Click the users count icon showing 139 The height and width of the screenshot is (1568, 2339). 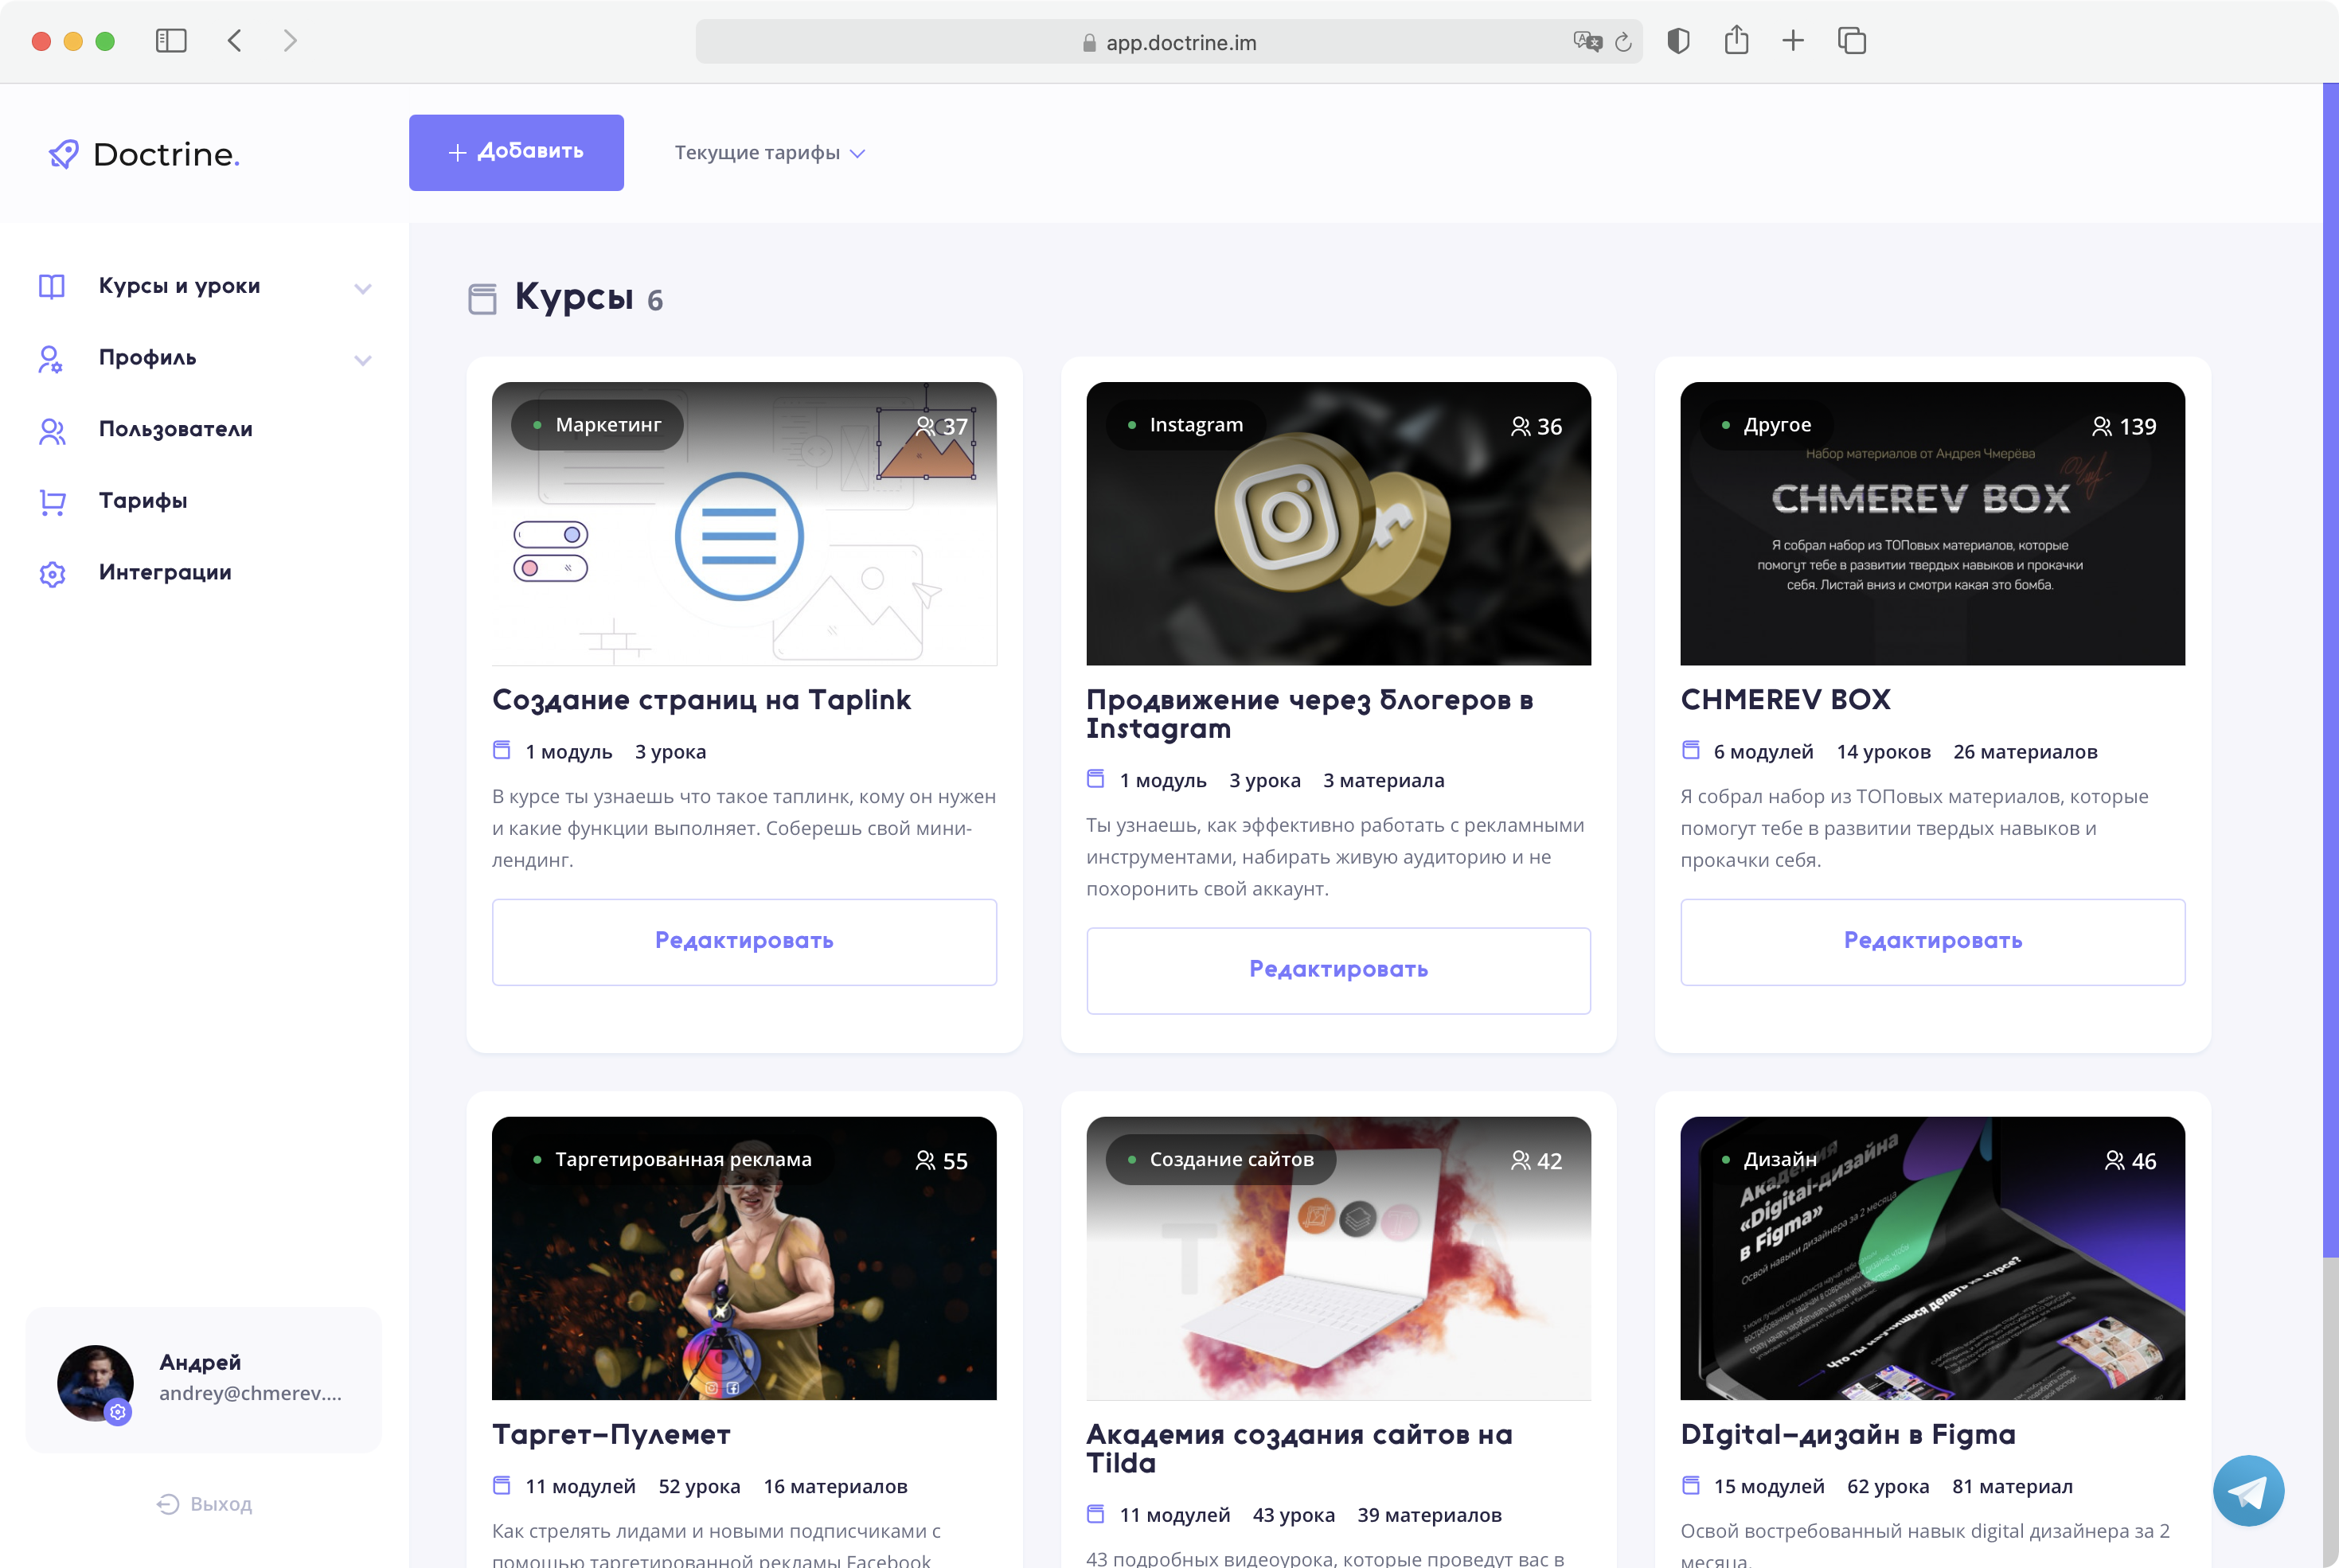pyautogui.click(x=2102, y=426)
